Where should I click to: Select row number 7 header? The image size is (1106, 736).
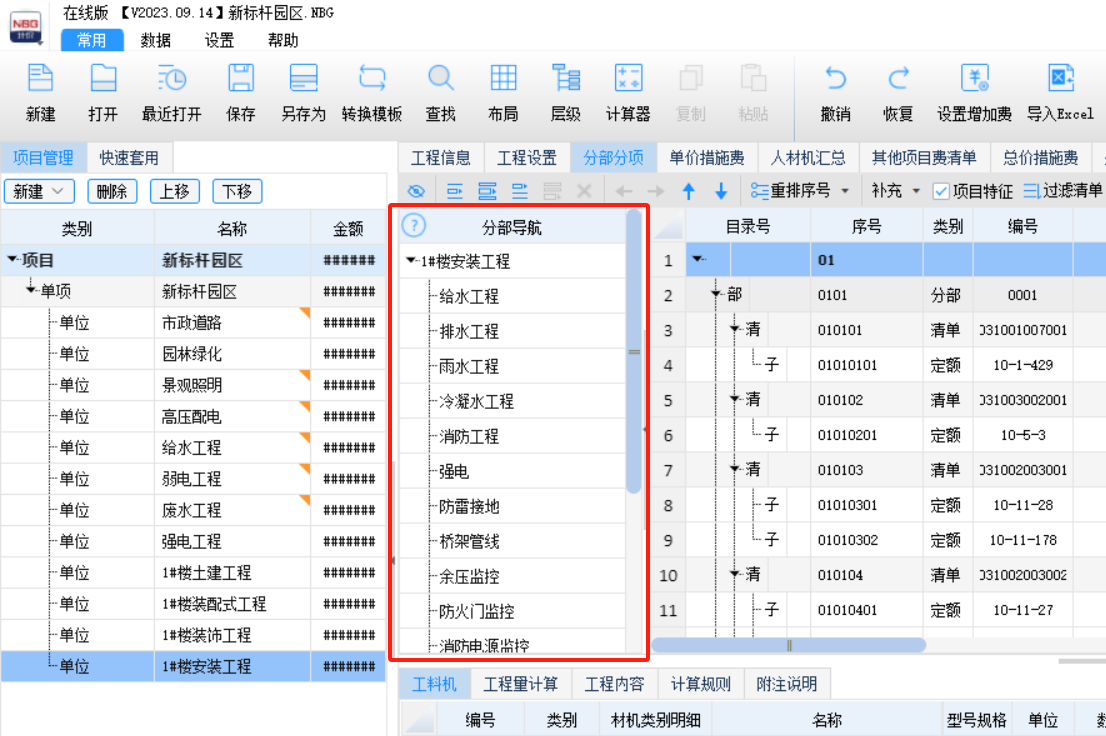pyautogui.click(x=668, y=470)
